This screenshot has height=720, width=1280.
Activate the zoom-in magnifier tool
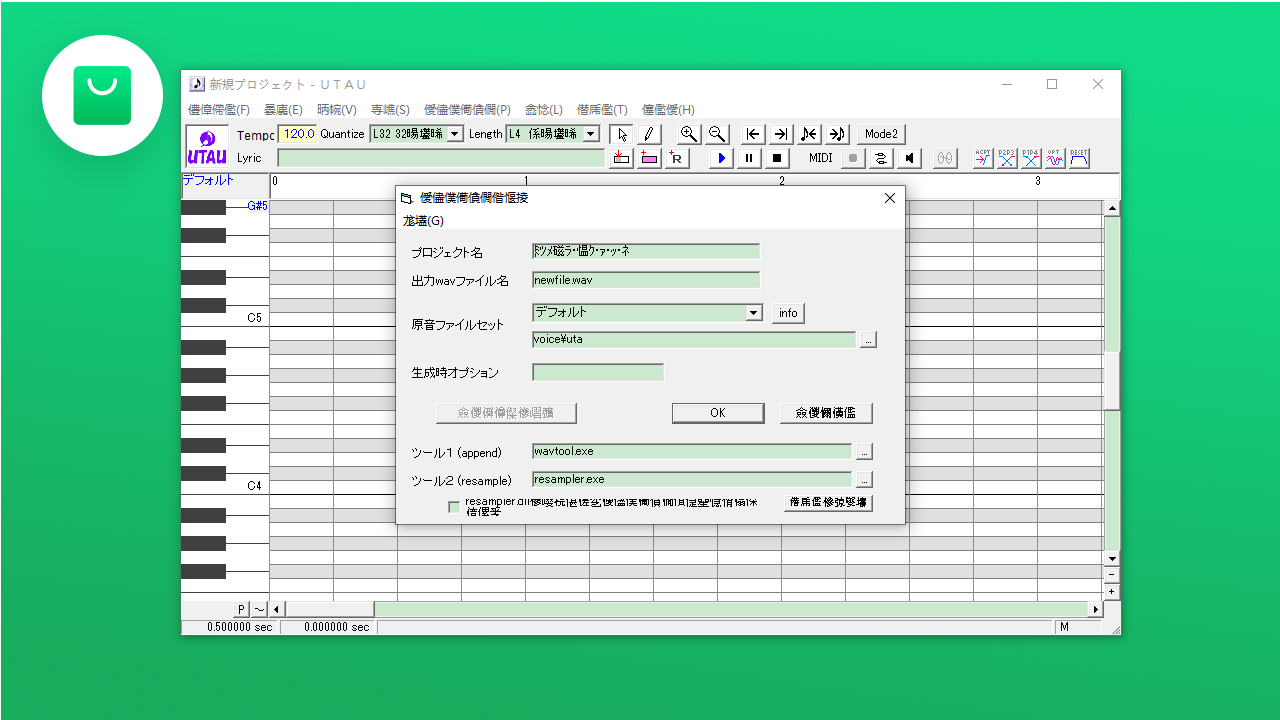tap(688, 133)
